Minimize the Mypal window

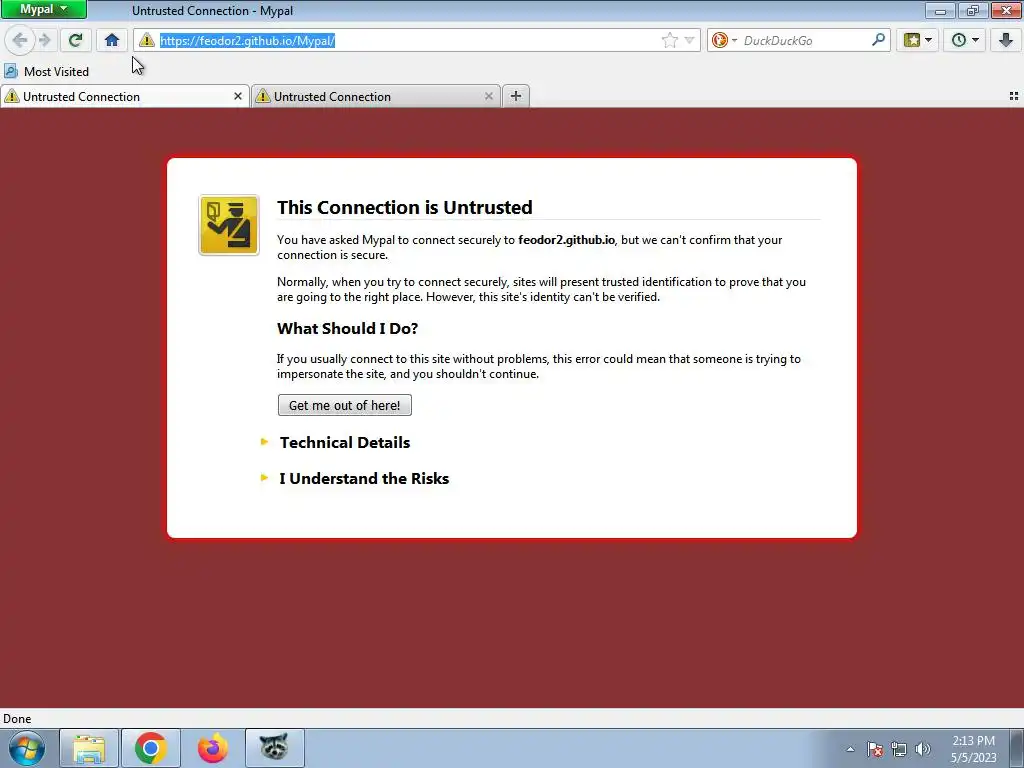point(940,10)
